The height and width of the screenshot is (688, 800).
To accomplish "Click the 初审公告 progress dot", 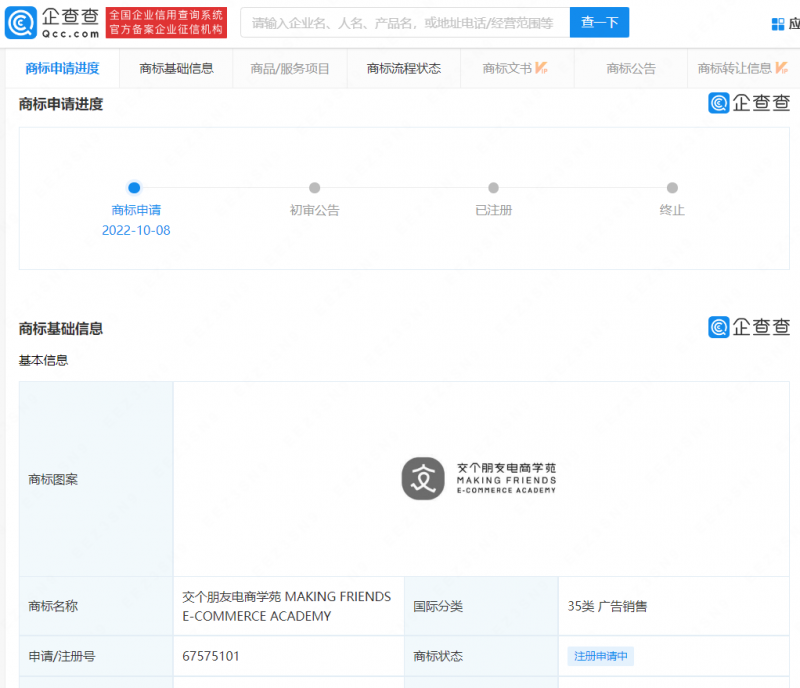I will (x=315, y=188).
